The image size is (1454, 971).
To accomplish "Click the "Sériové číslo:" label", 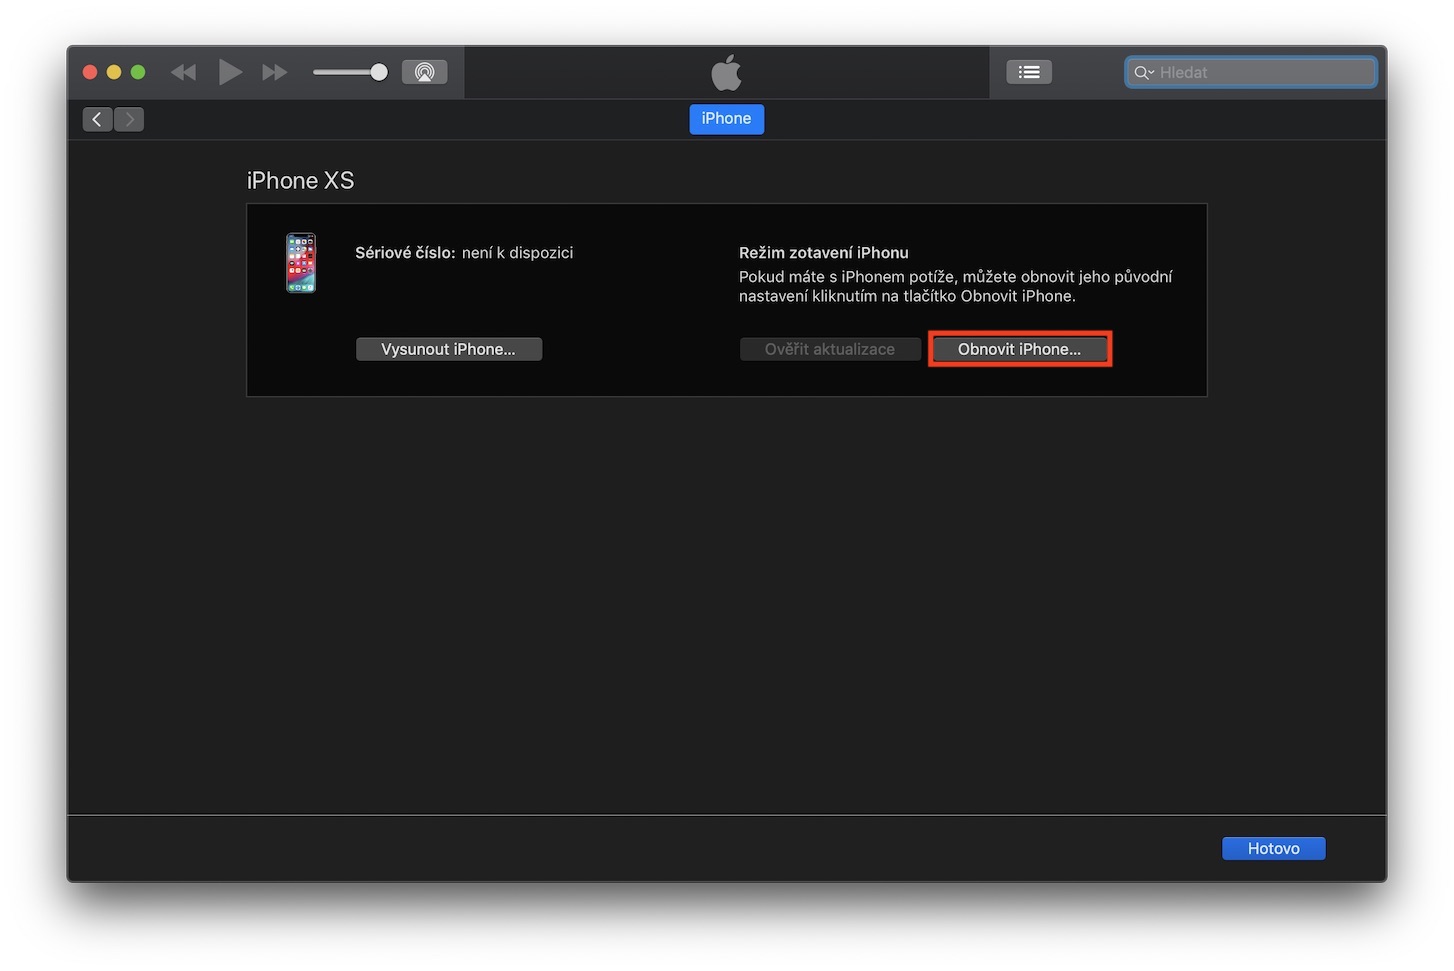I will 405,253.
